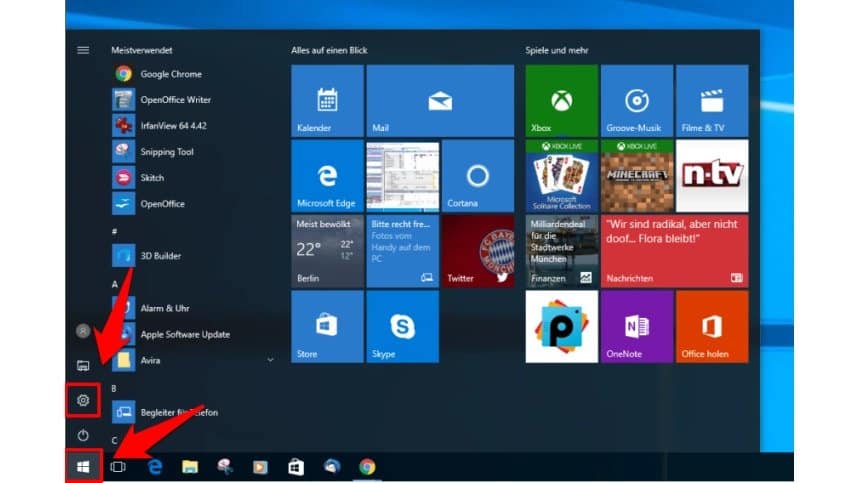This screenshot has height=483, width=858.
Task: Launch Google Chrome from the most-used list
Action: click(170, 74)
